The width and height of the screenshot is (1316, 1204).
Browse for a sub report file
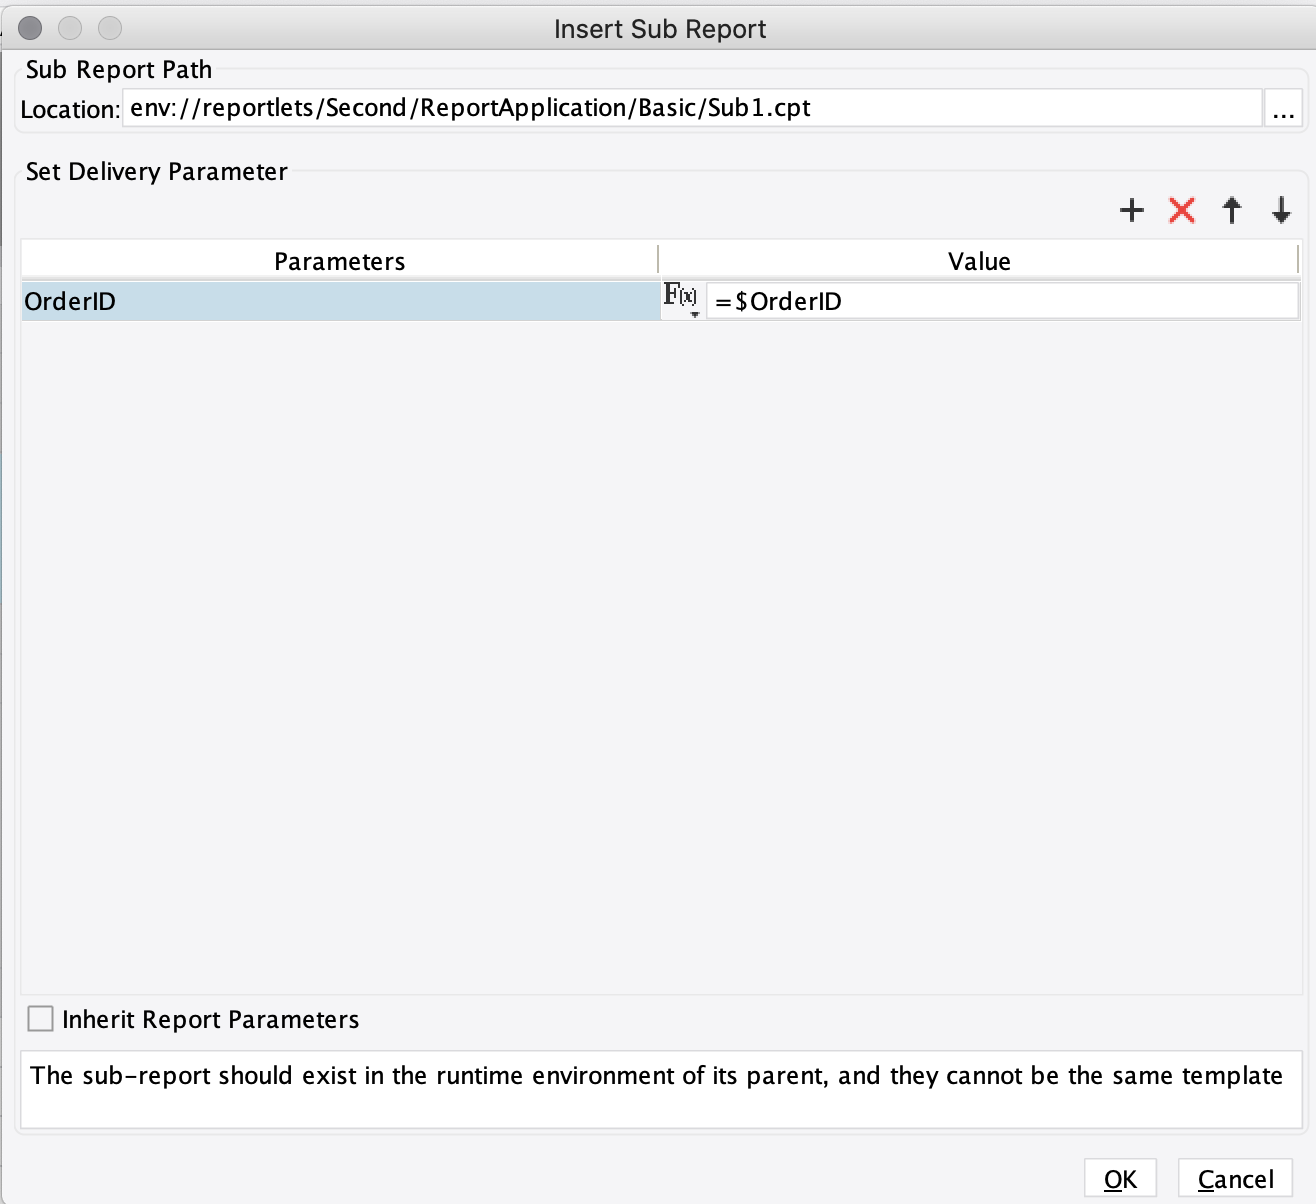[1284, 110]
